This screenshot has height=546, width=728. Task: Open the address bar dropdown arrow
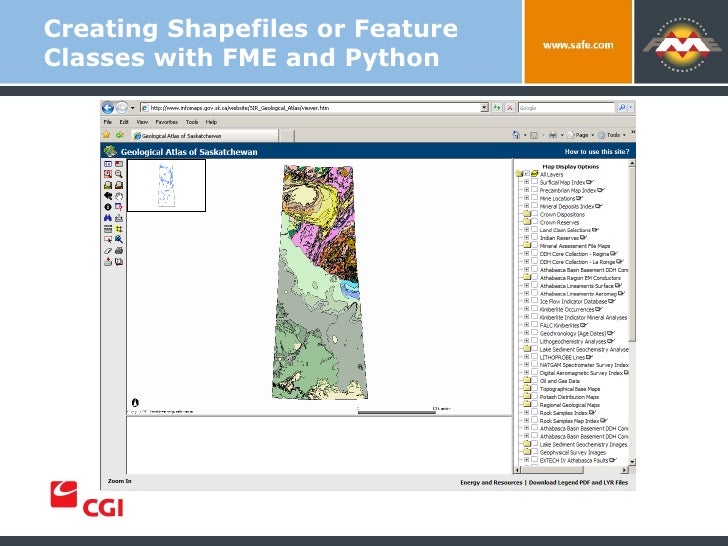[x=484, y=108]
